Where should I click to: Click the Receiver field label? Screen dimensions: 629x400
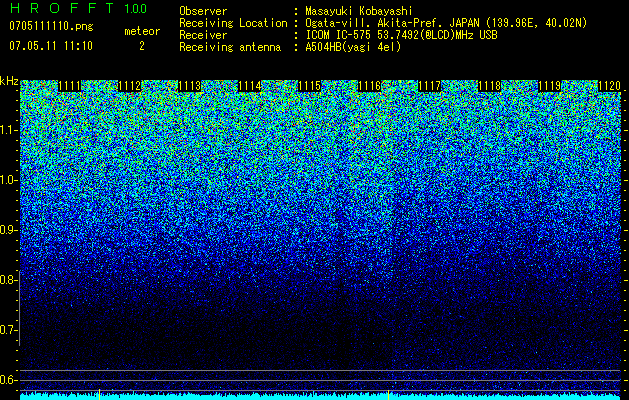203,35
